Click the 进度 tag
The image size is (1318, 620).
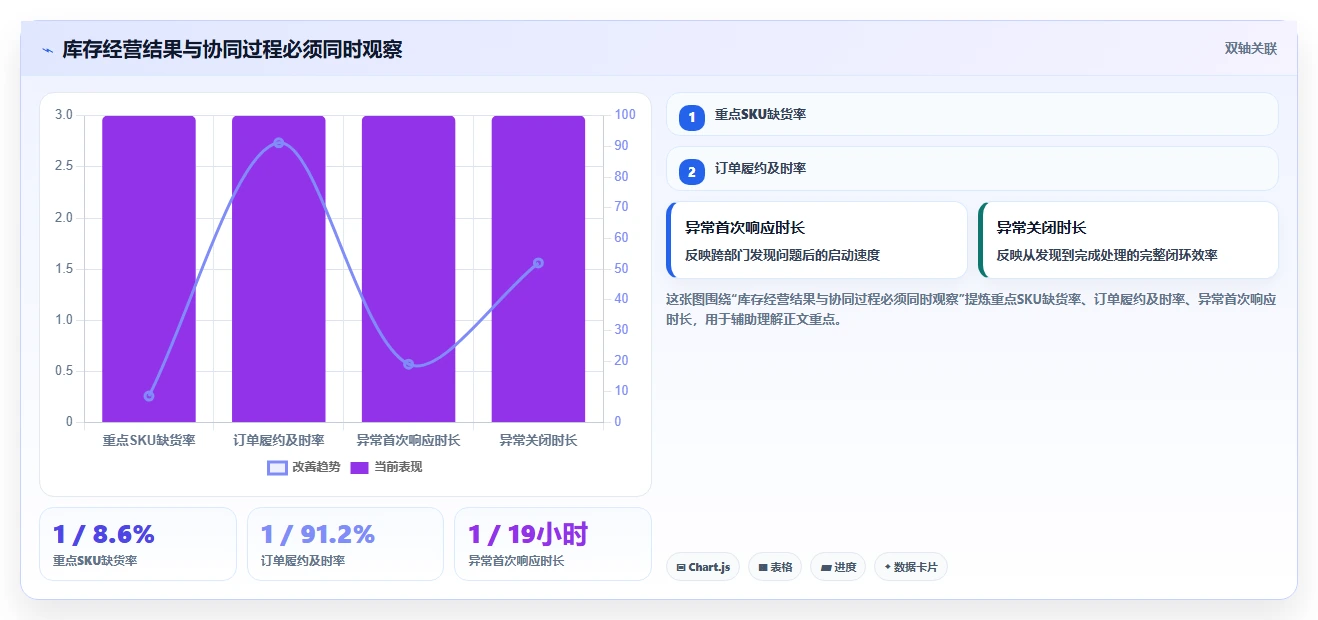coord(838,567)
